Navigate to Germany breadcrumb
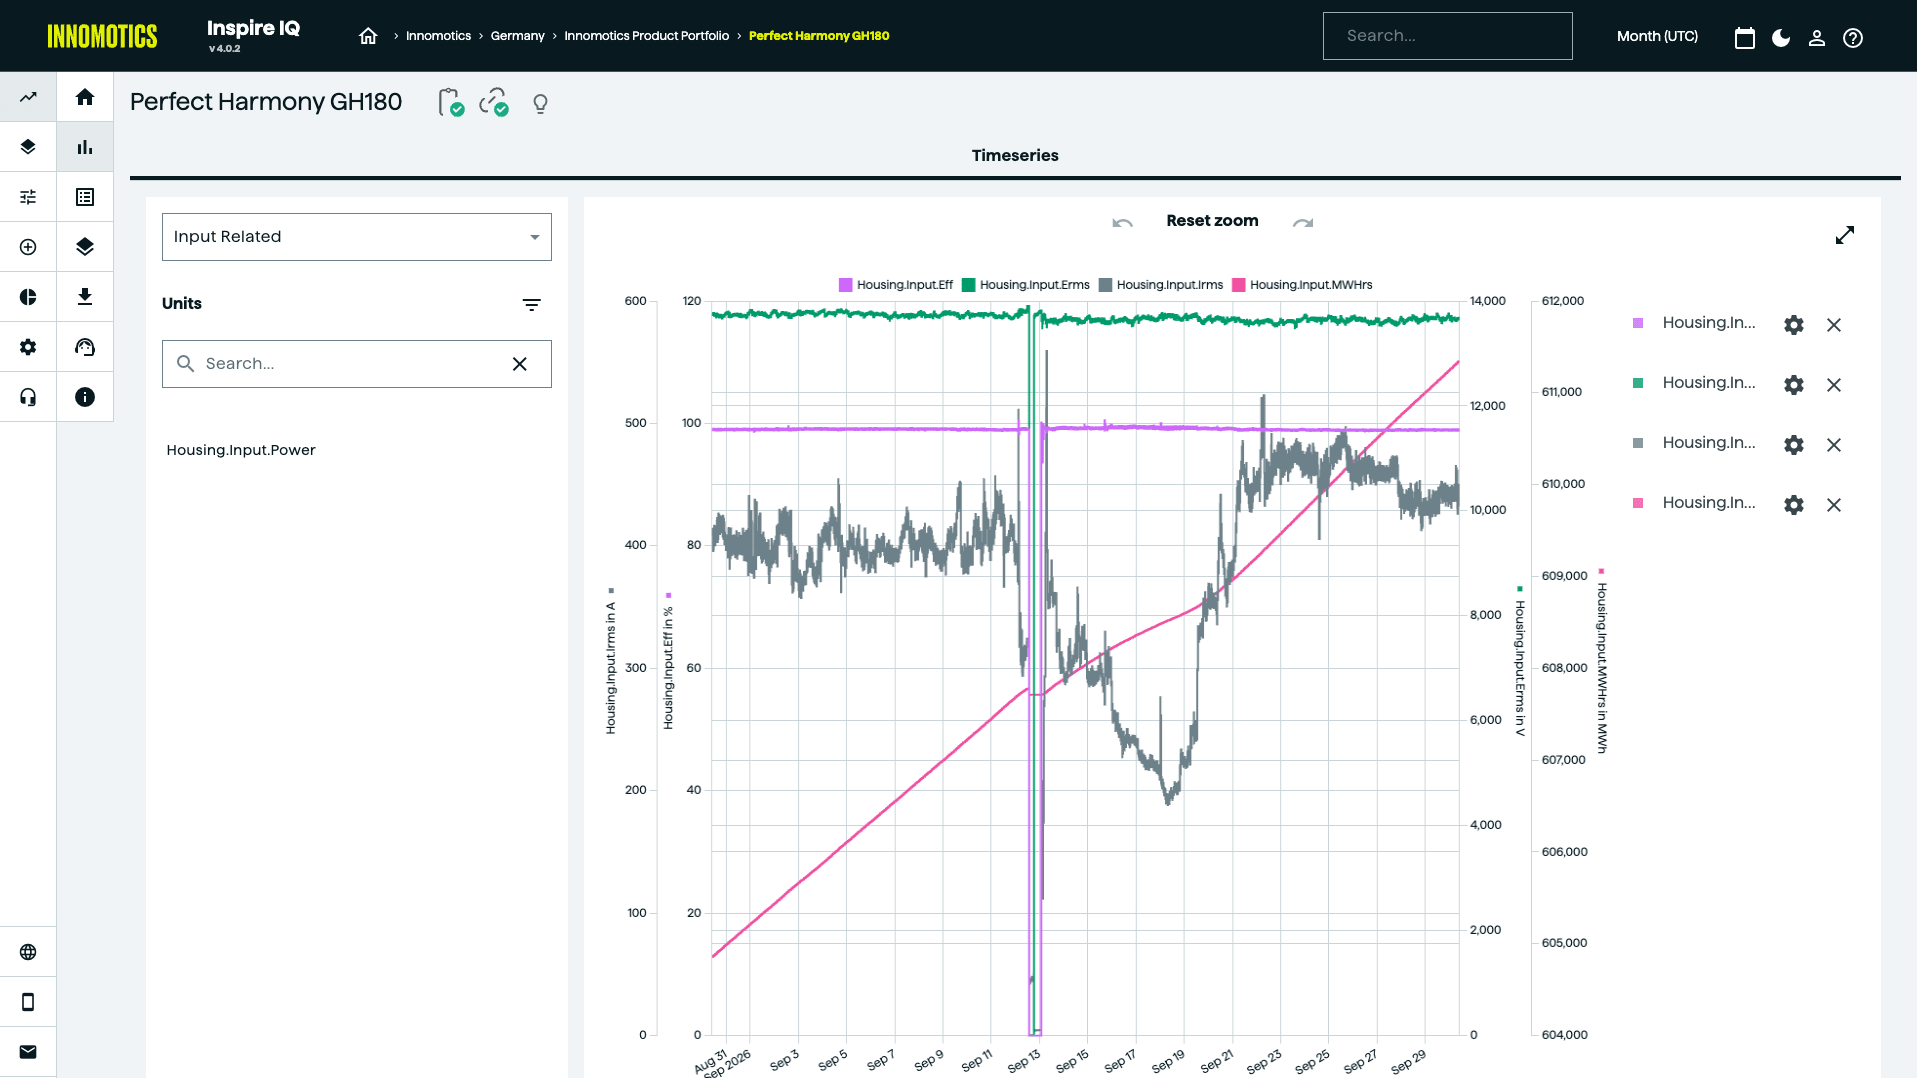Viewport: 1917px width, 1078px height. 517,36
